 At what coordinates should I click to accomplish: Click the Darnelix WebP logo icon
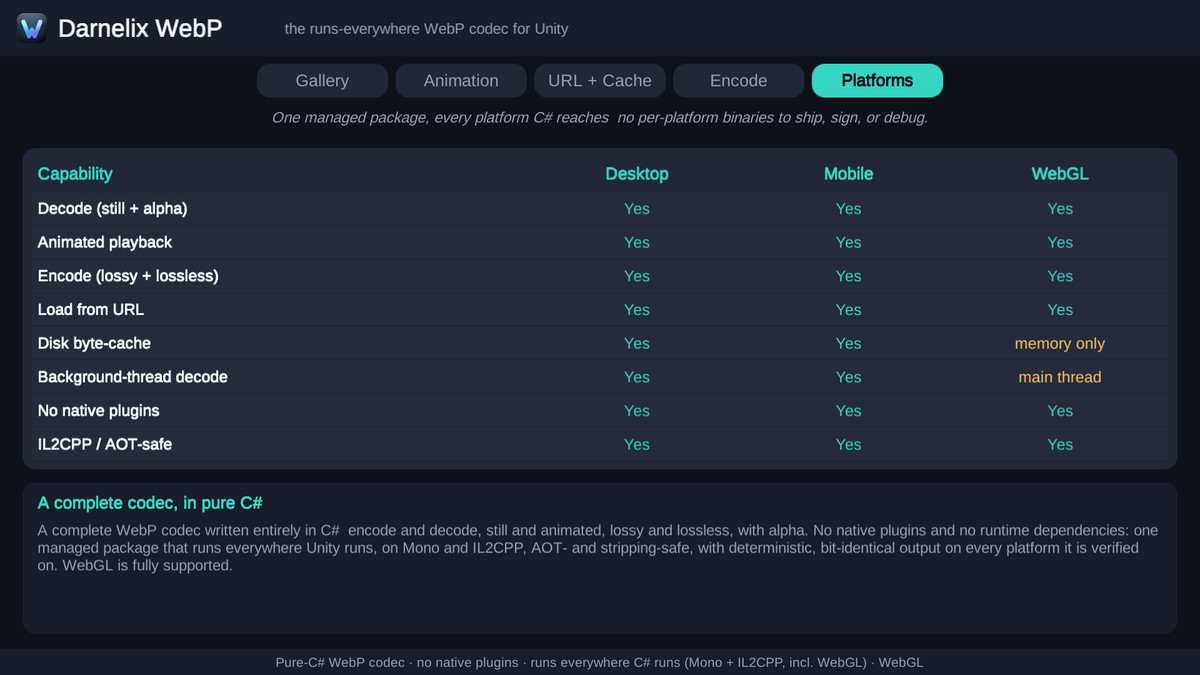32,28
